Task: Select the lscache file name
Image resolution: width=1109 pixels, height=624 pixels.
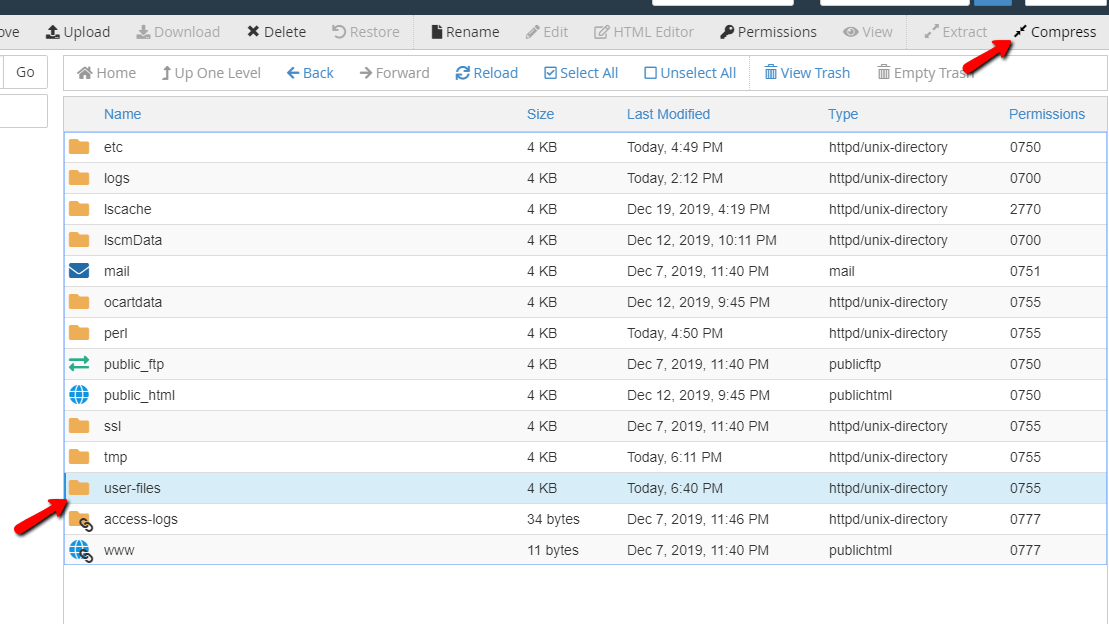Action: pos(127,209)
